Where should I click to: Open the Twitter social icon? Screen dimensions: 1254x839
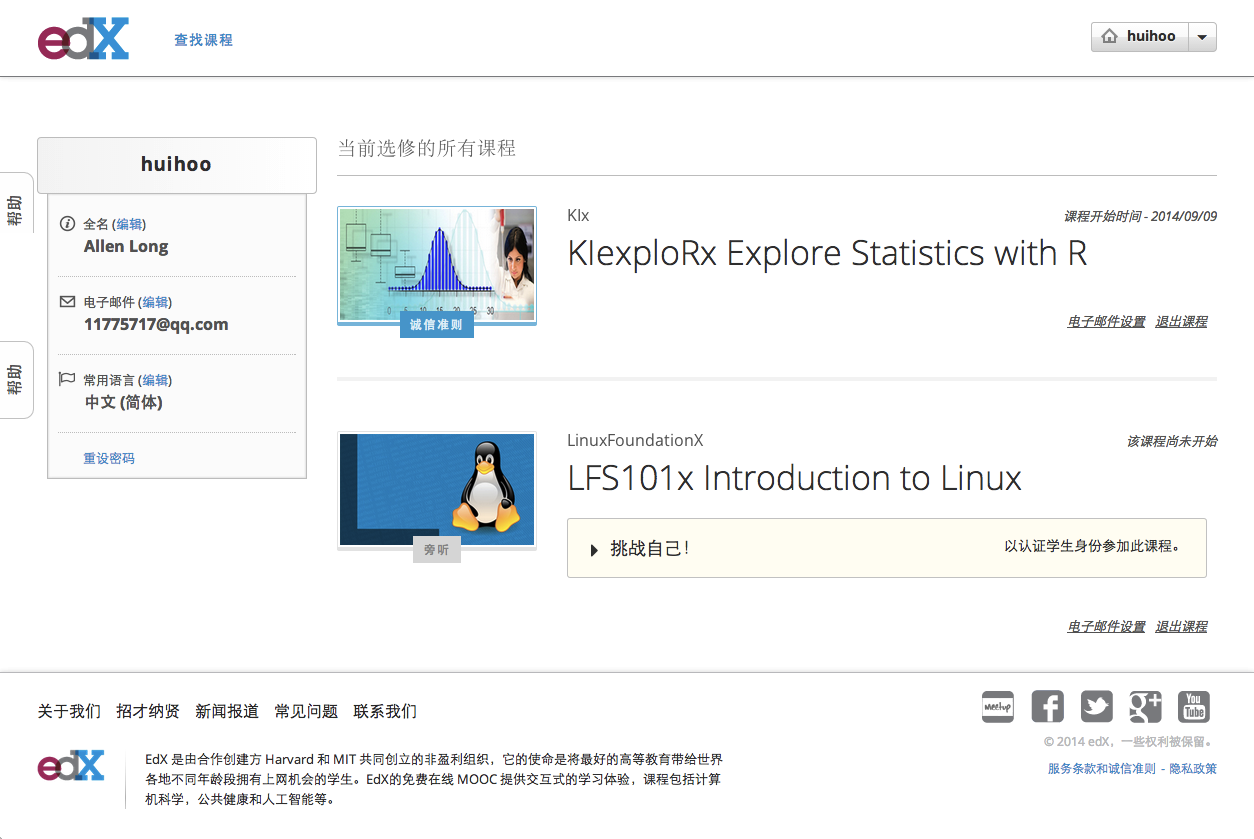click(x=1096, y=707)
